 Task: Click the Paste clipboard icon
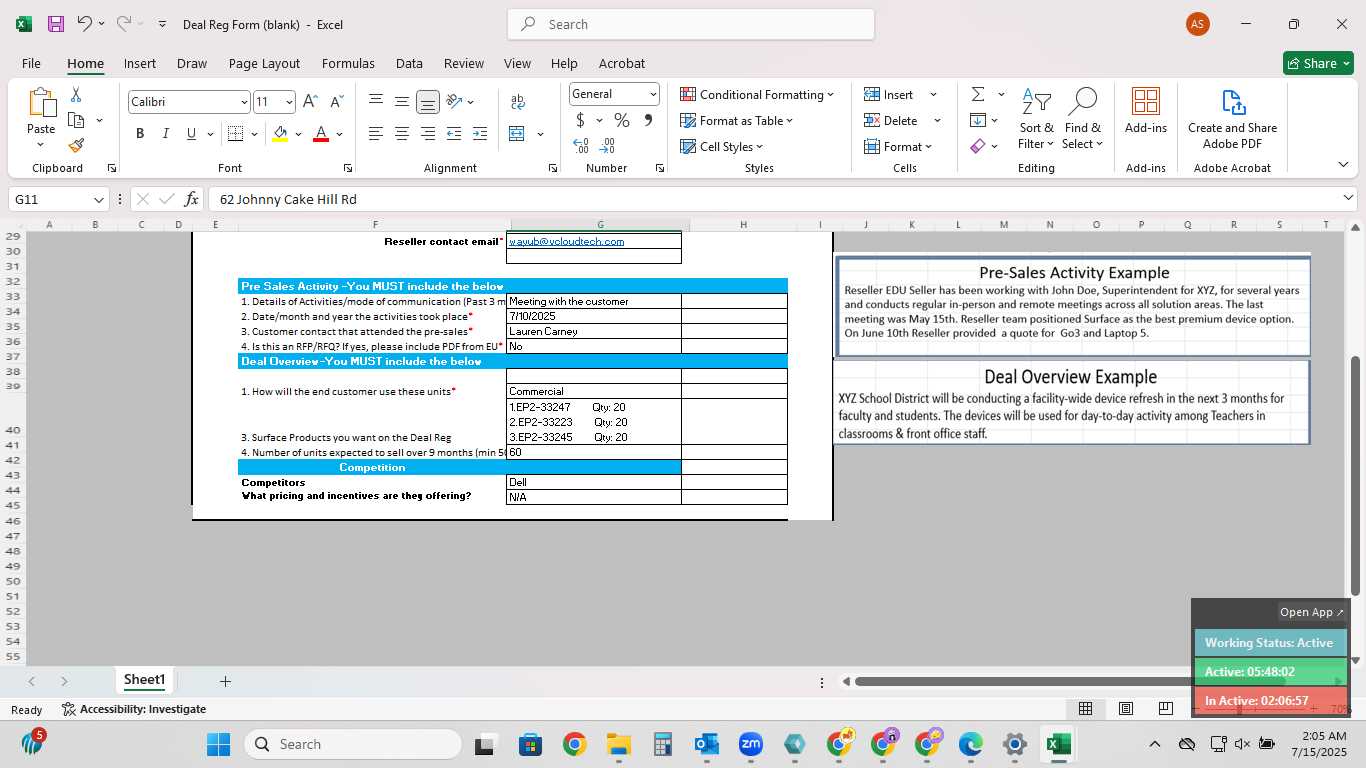(x=41, y=104)
